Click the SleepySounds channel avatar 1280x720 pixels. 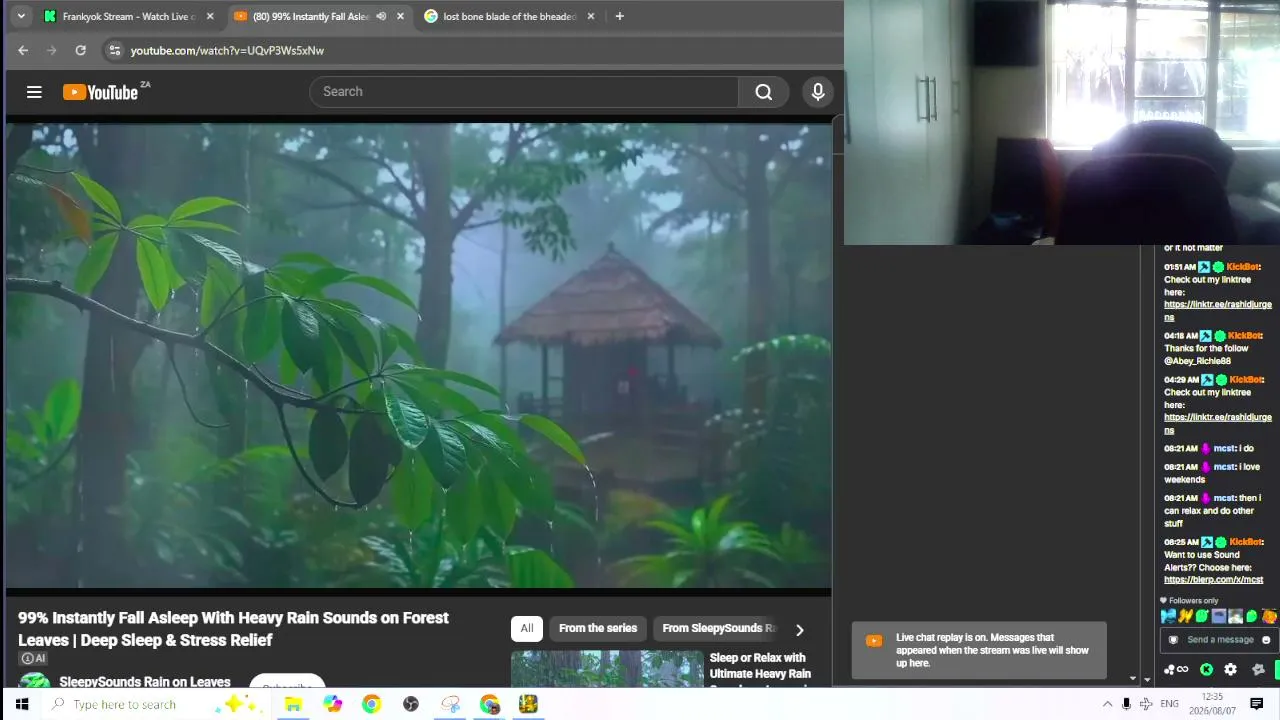[x=35, y=680]
